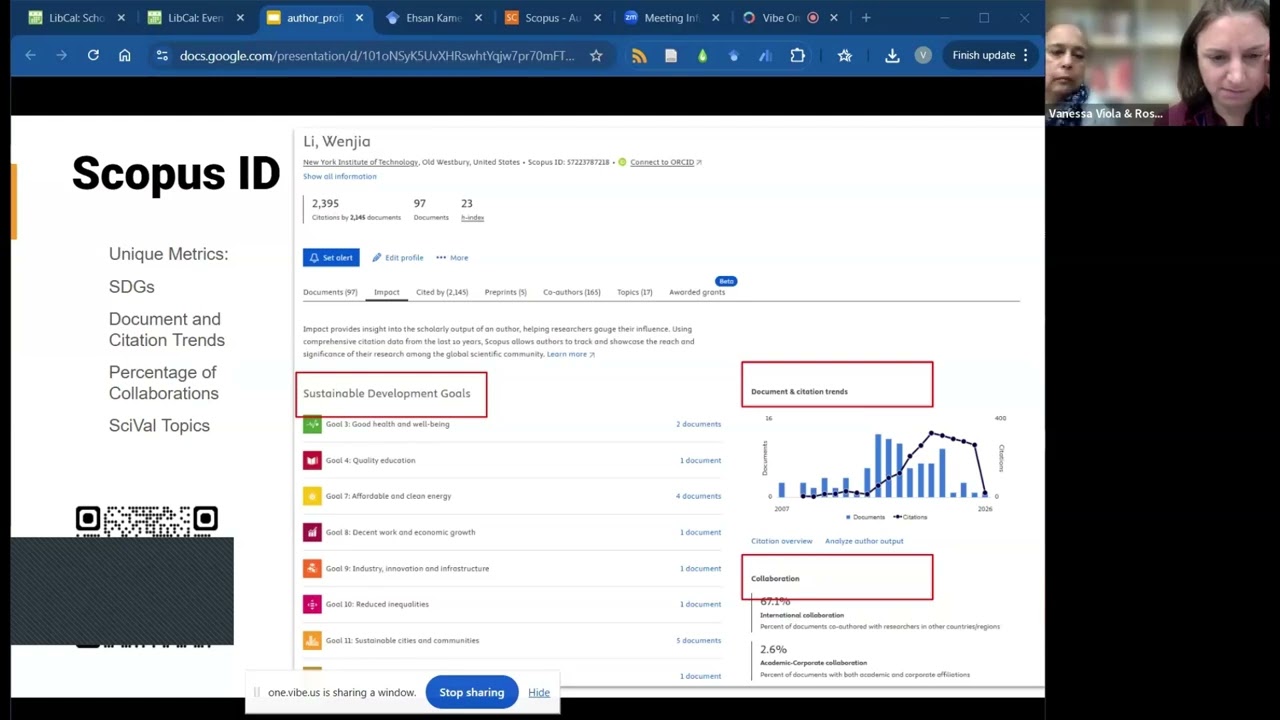Open the white document extension icon
Screen dimensions: 1280x720
pos(671,56)
